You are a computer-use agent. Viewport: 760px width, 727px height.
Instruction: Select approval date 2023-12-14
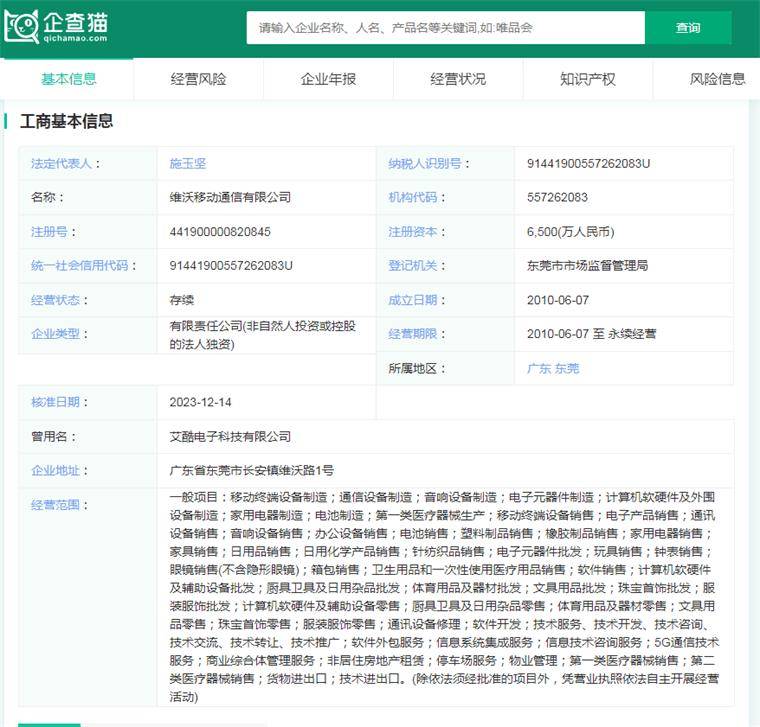tap(200, 402)
